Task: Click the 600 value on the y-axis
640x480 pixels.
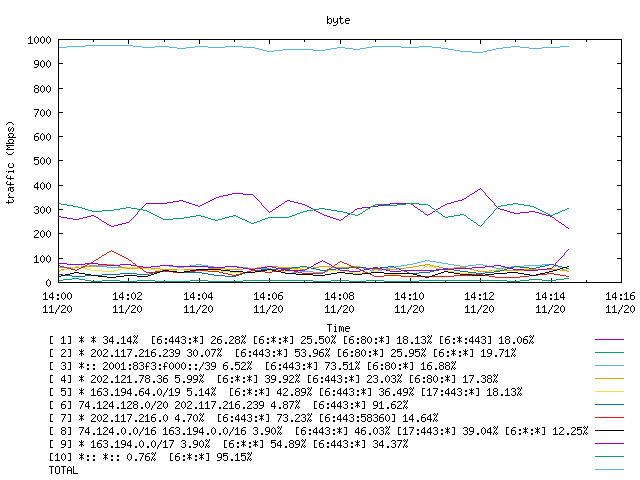Action: (x=42, y=137)
